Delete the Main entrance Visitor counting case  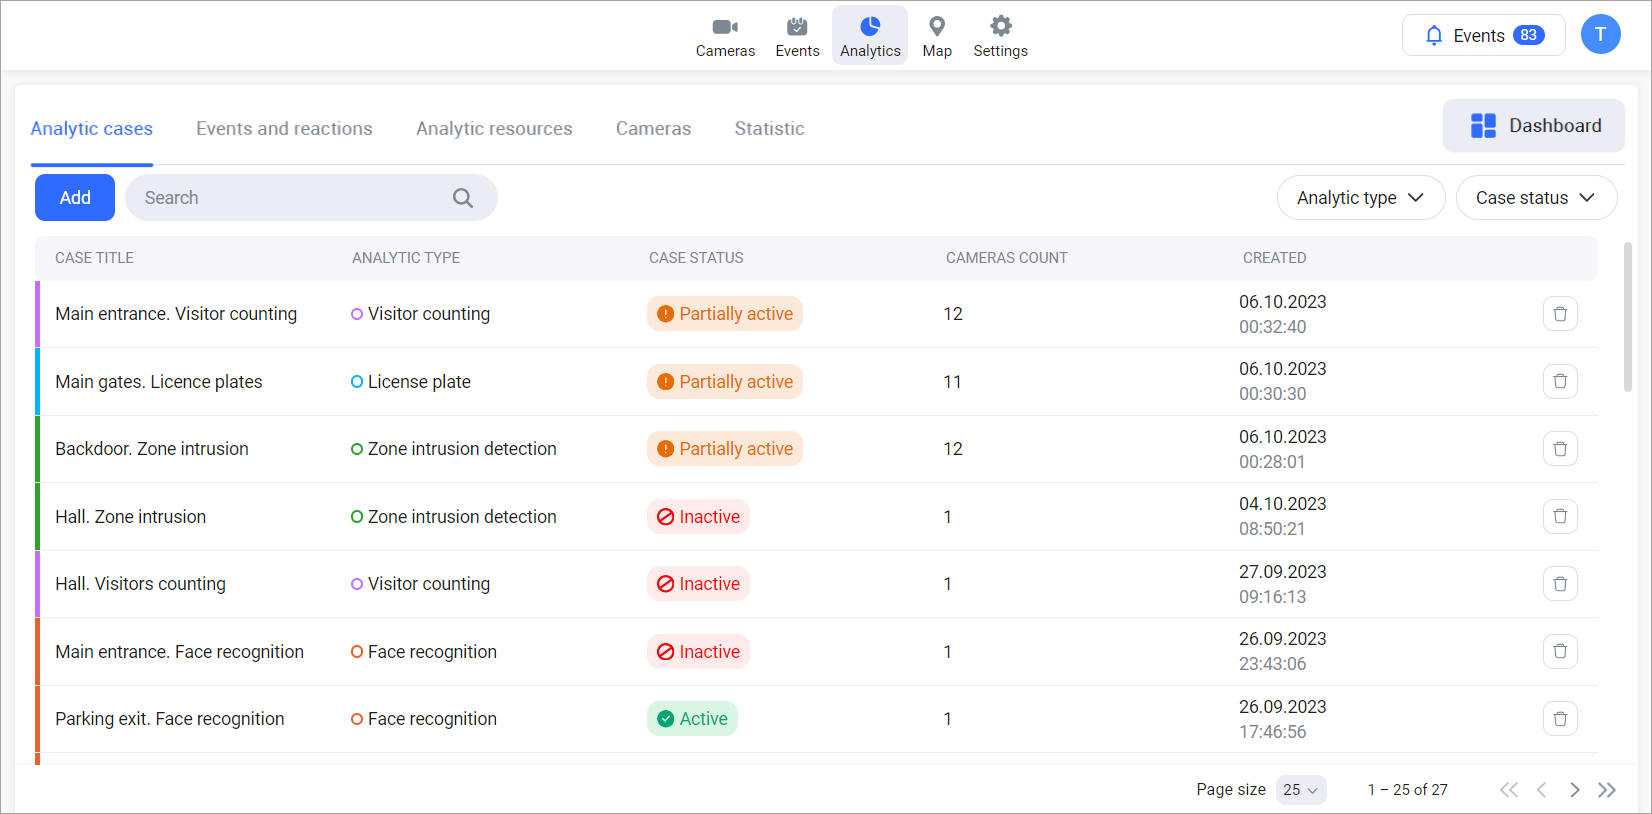pos(1559,314)
